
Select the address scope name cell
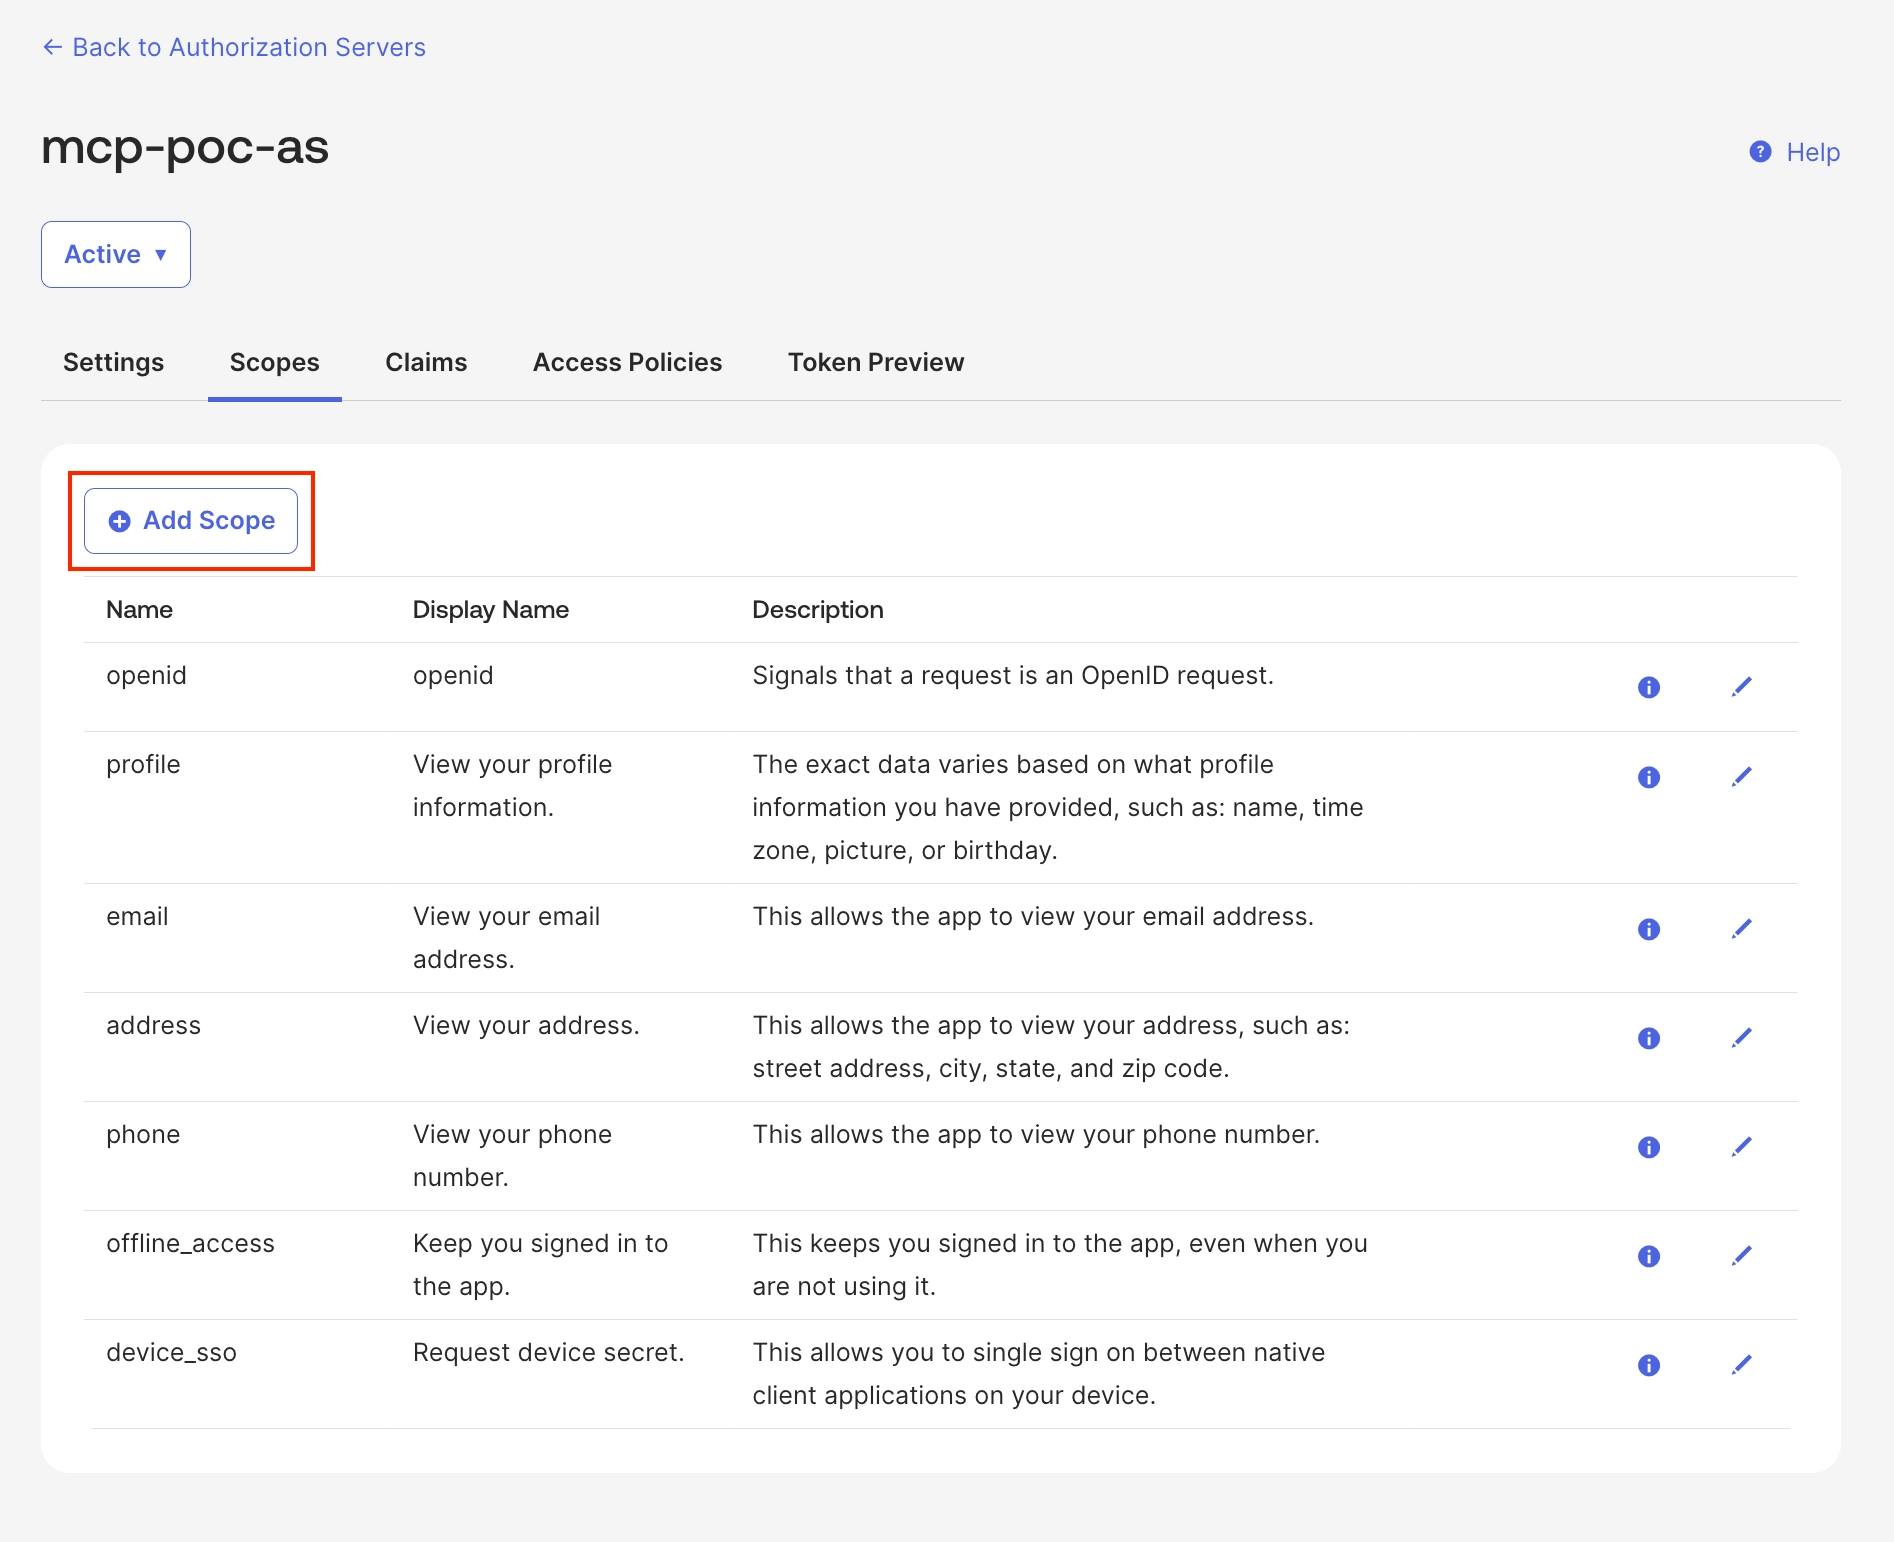[x=153, y=1026]
